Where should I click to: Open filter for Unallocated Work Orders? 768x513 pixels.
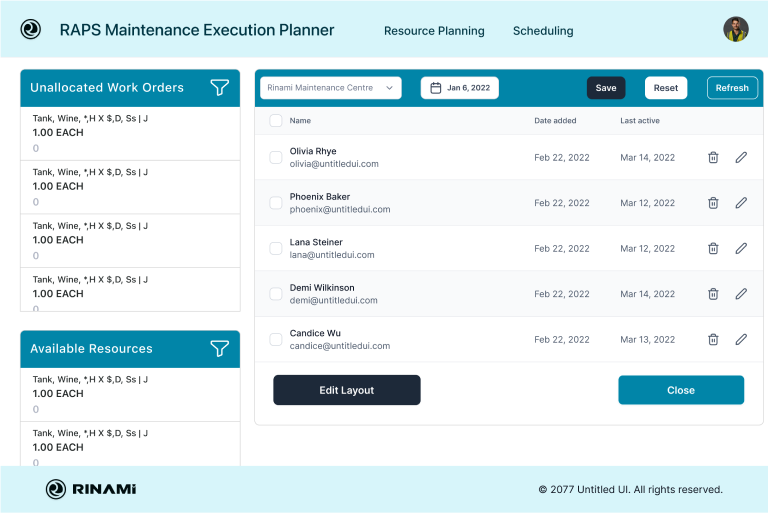[x=220, y=88]
